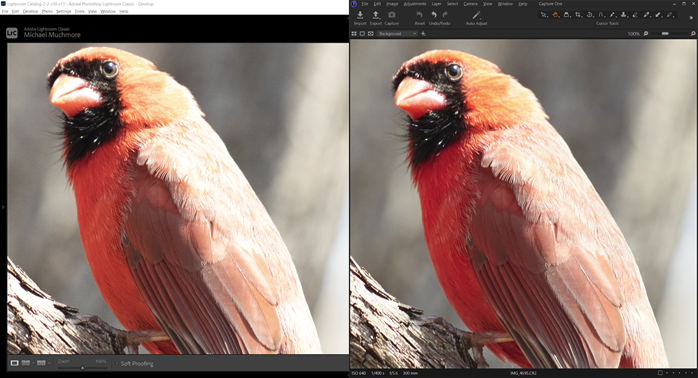Enable the Soft Proofing checkbox

[x=117, y=364]
